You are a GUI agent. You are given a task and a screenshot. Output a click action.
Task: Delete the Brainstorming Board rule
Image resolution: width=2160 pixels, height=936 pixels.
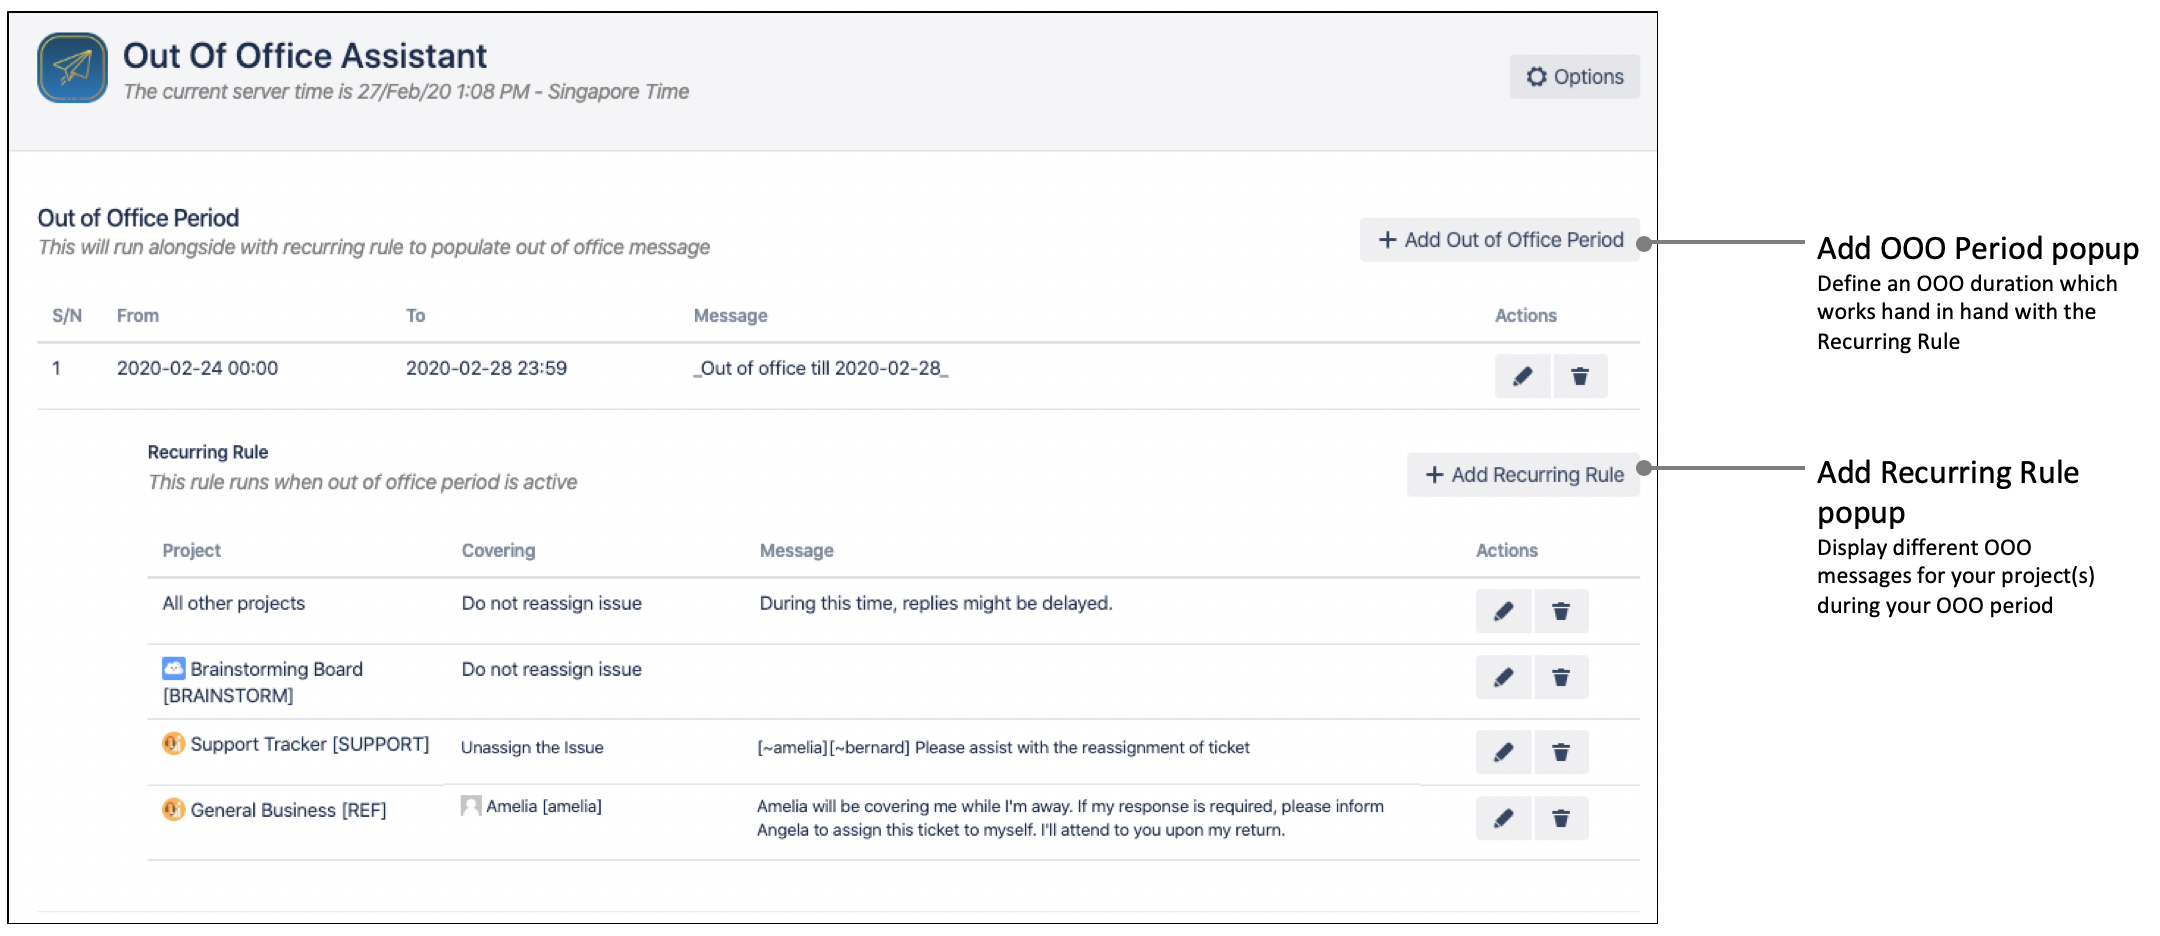(x=1561, y=678)
